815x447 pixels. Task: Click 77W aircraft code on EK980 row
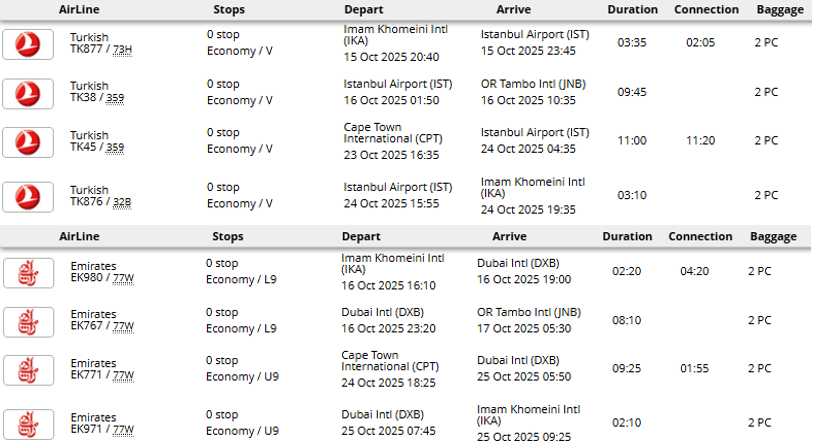[x=123, y=278]
